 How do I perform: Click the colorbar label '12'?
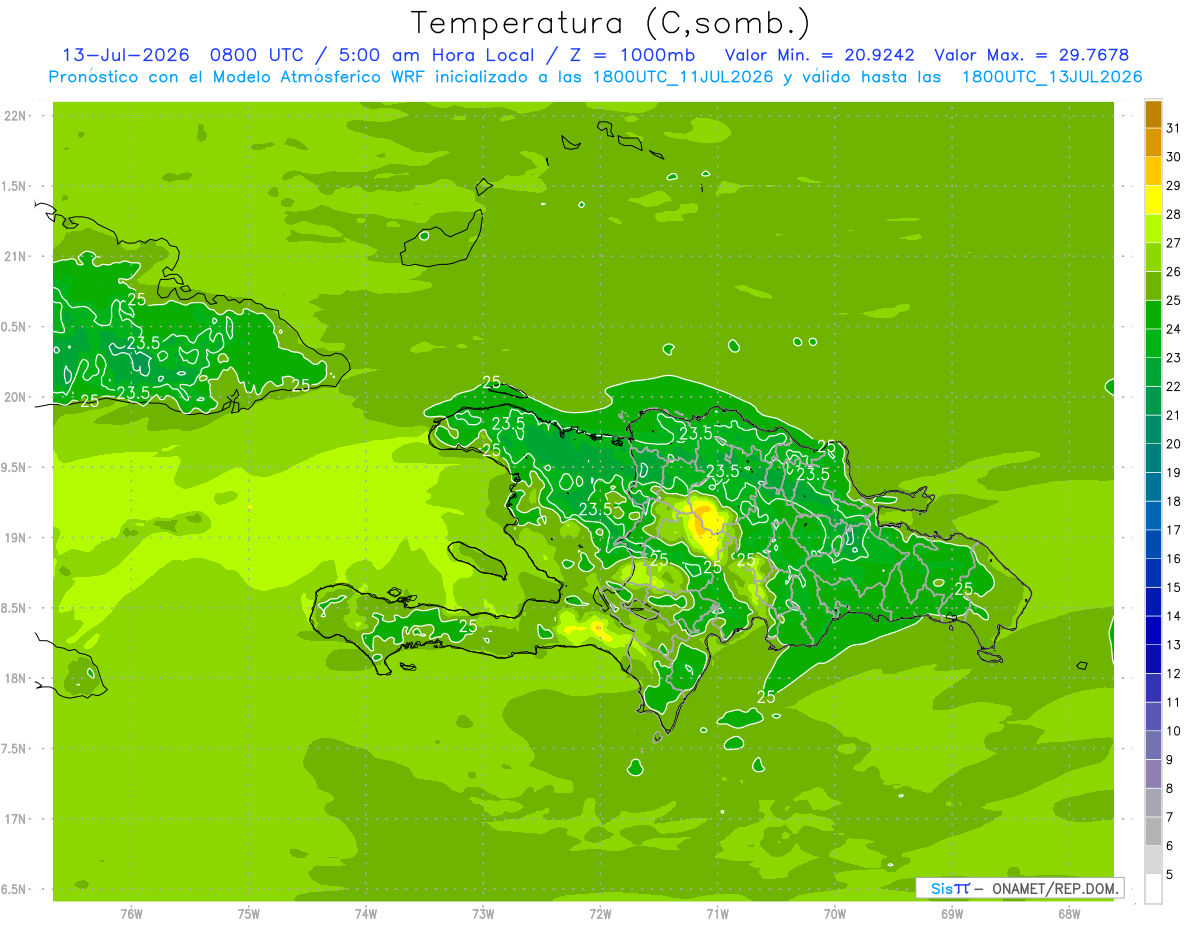[x=1174, y=674]
